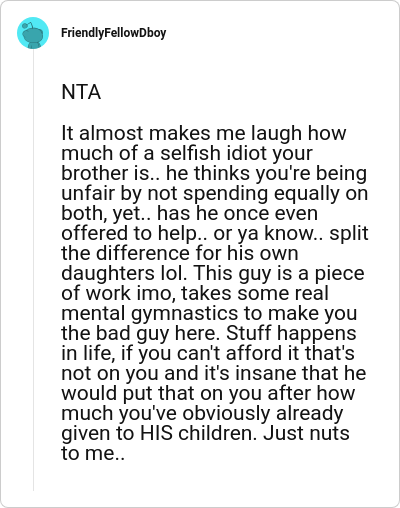
Task: Click the words 'split the difference'
Action: [x=215, y=243]
